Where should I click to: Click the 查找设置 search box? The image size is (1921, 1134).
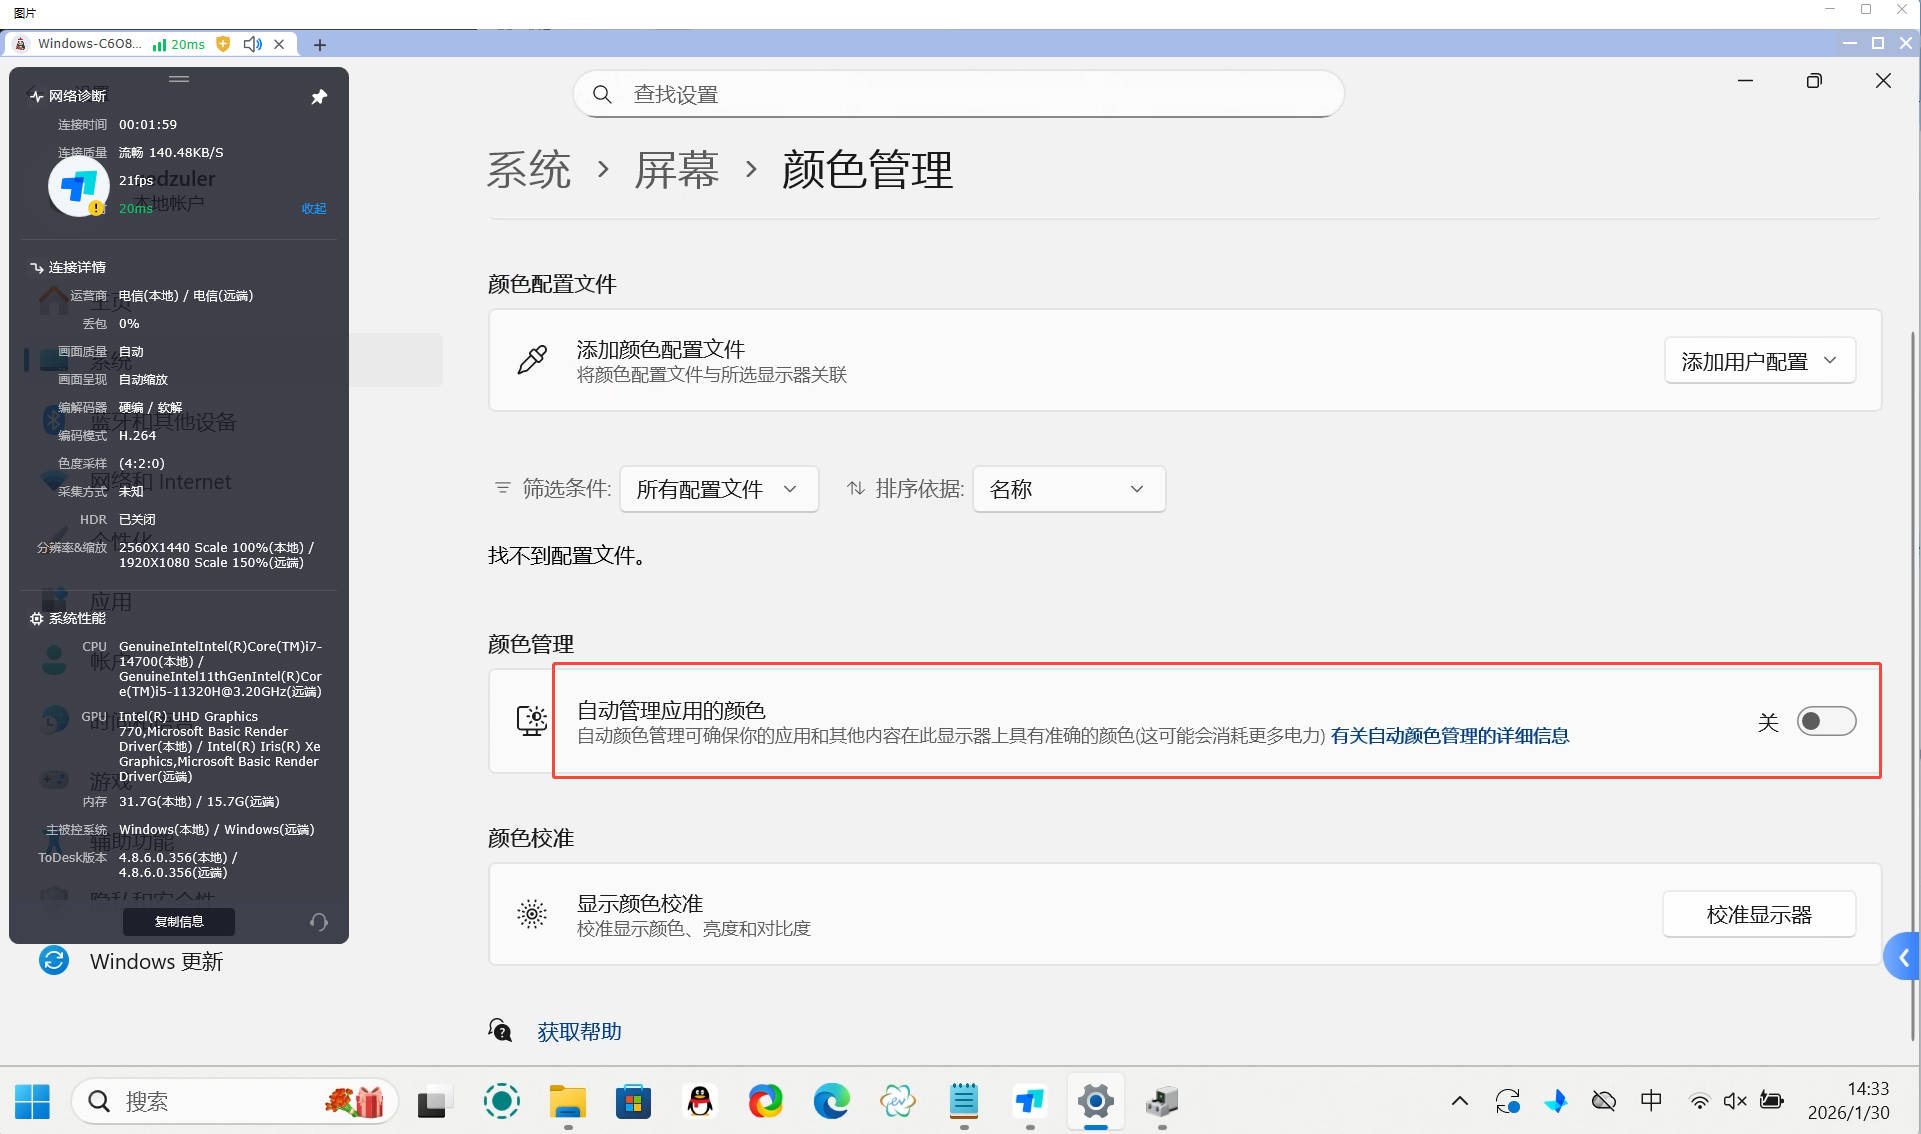[x=957, y=93]
